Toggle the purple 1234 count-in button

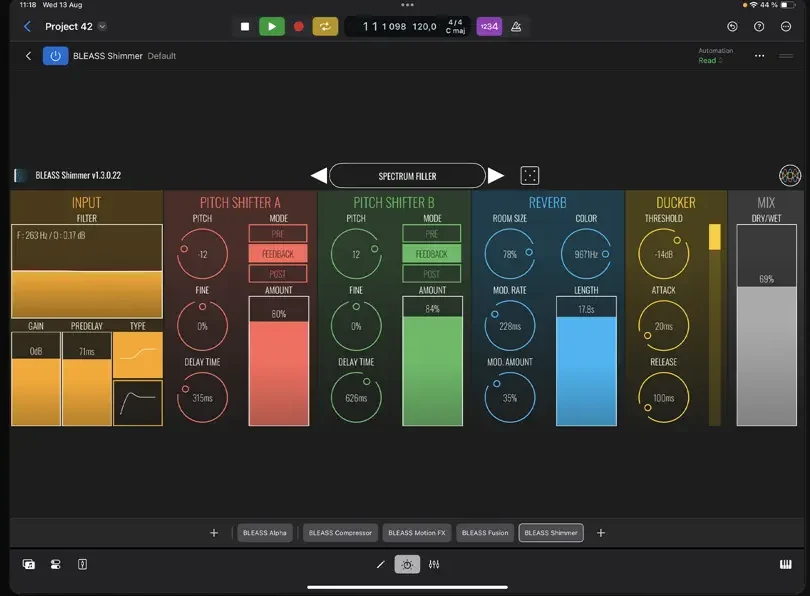click(x=489, y=26)
